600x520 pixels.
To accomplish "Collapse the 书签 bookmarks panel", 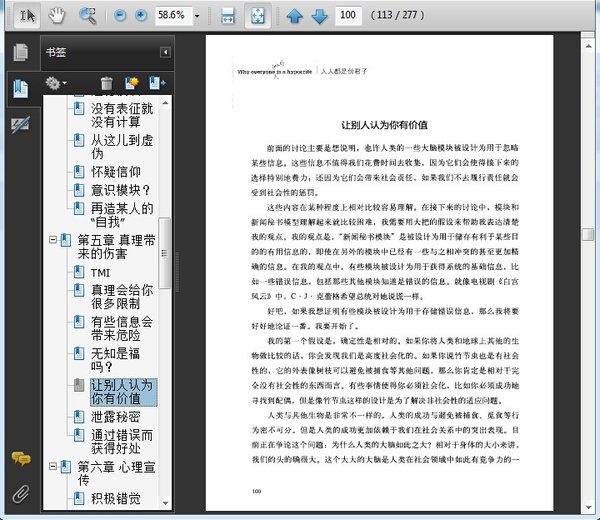I will 165,52.
